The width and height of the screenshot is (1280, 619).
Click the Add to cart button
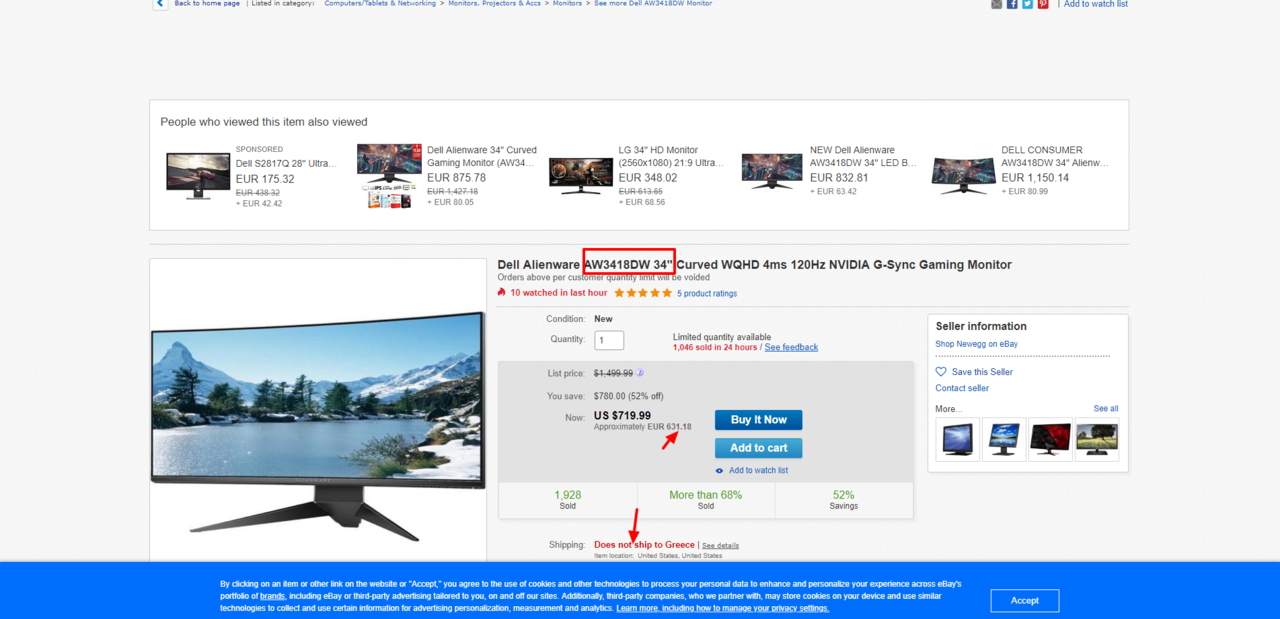pyautogui.click(x=758, y=448)
